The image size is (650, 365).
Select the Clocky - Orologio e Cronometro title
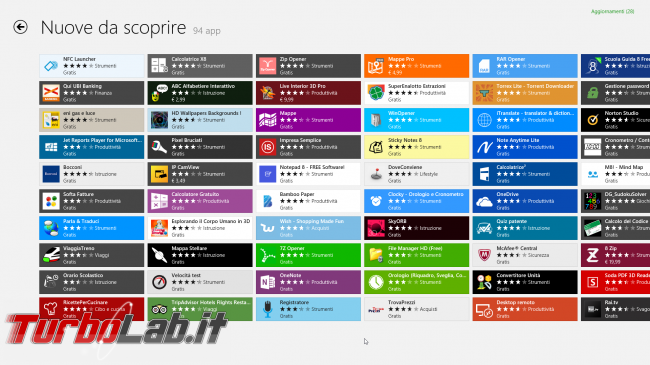coord(426,194)
